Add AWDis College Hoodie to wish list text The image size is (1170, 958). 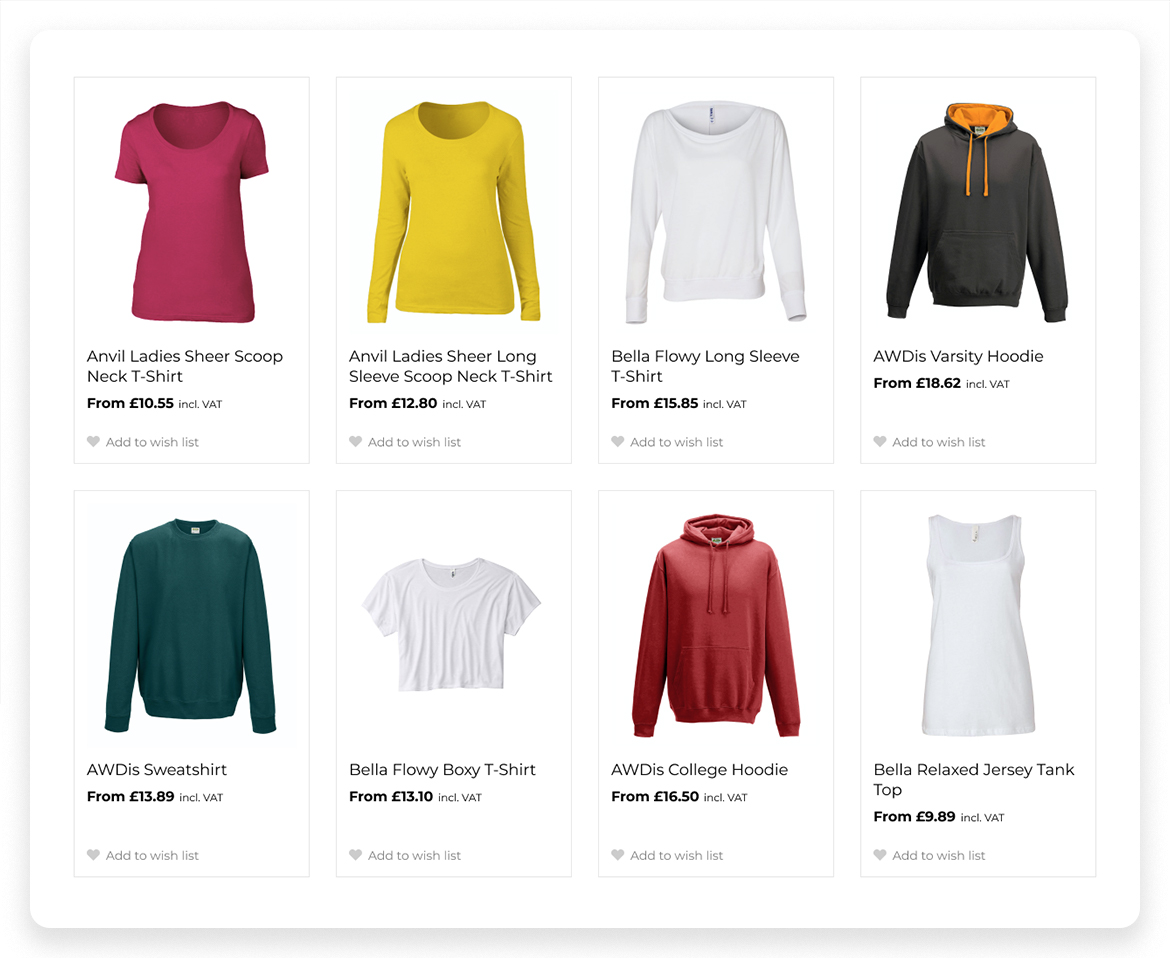point(676,855)
